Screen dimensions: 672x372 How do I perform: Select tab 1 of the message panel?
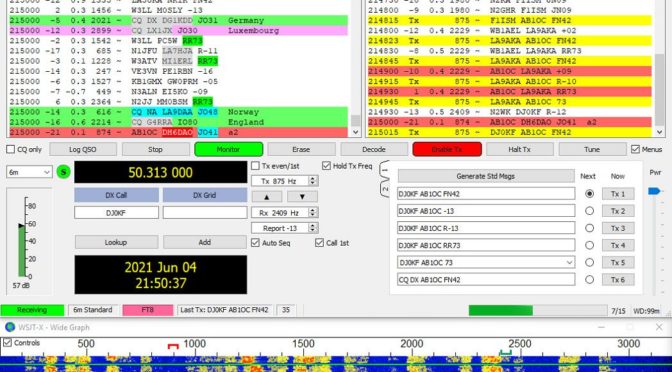tap(384, 171)
